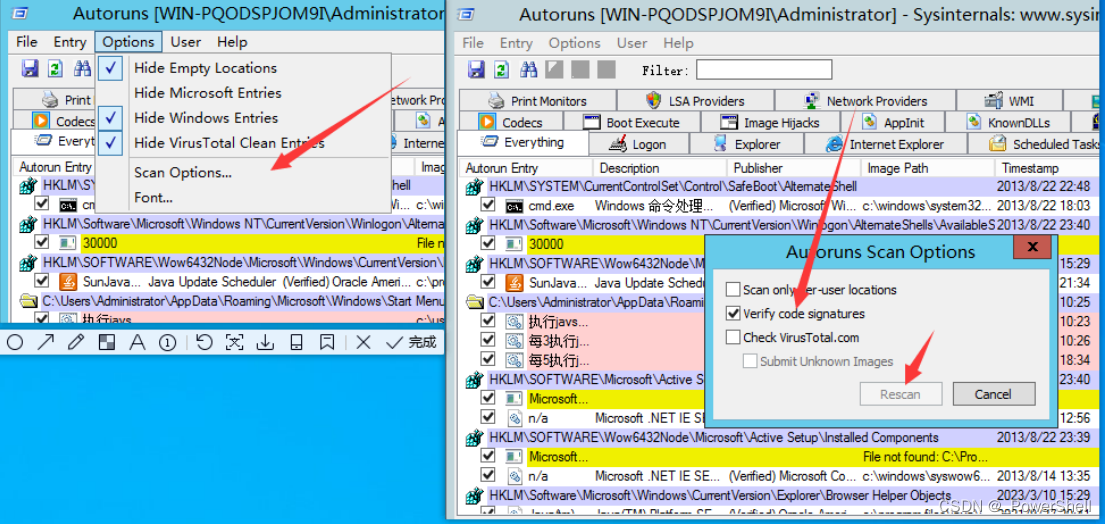The width and height of the screenshot is (1106, 524).
Task: Enable the Check VirusTotal.com checkbox
Action: coord(734,338)
